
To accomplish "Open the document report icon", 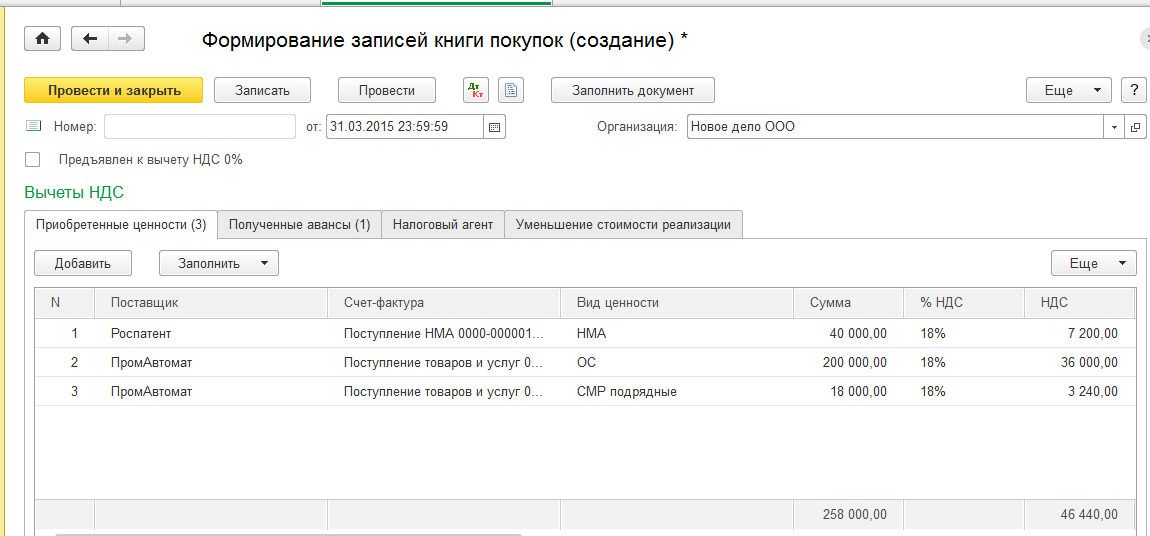I will 511,90.
